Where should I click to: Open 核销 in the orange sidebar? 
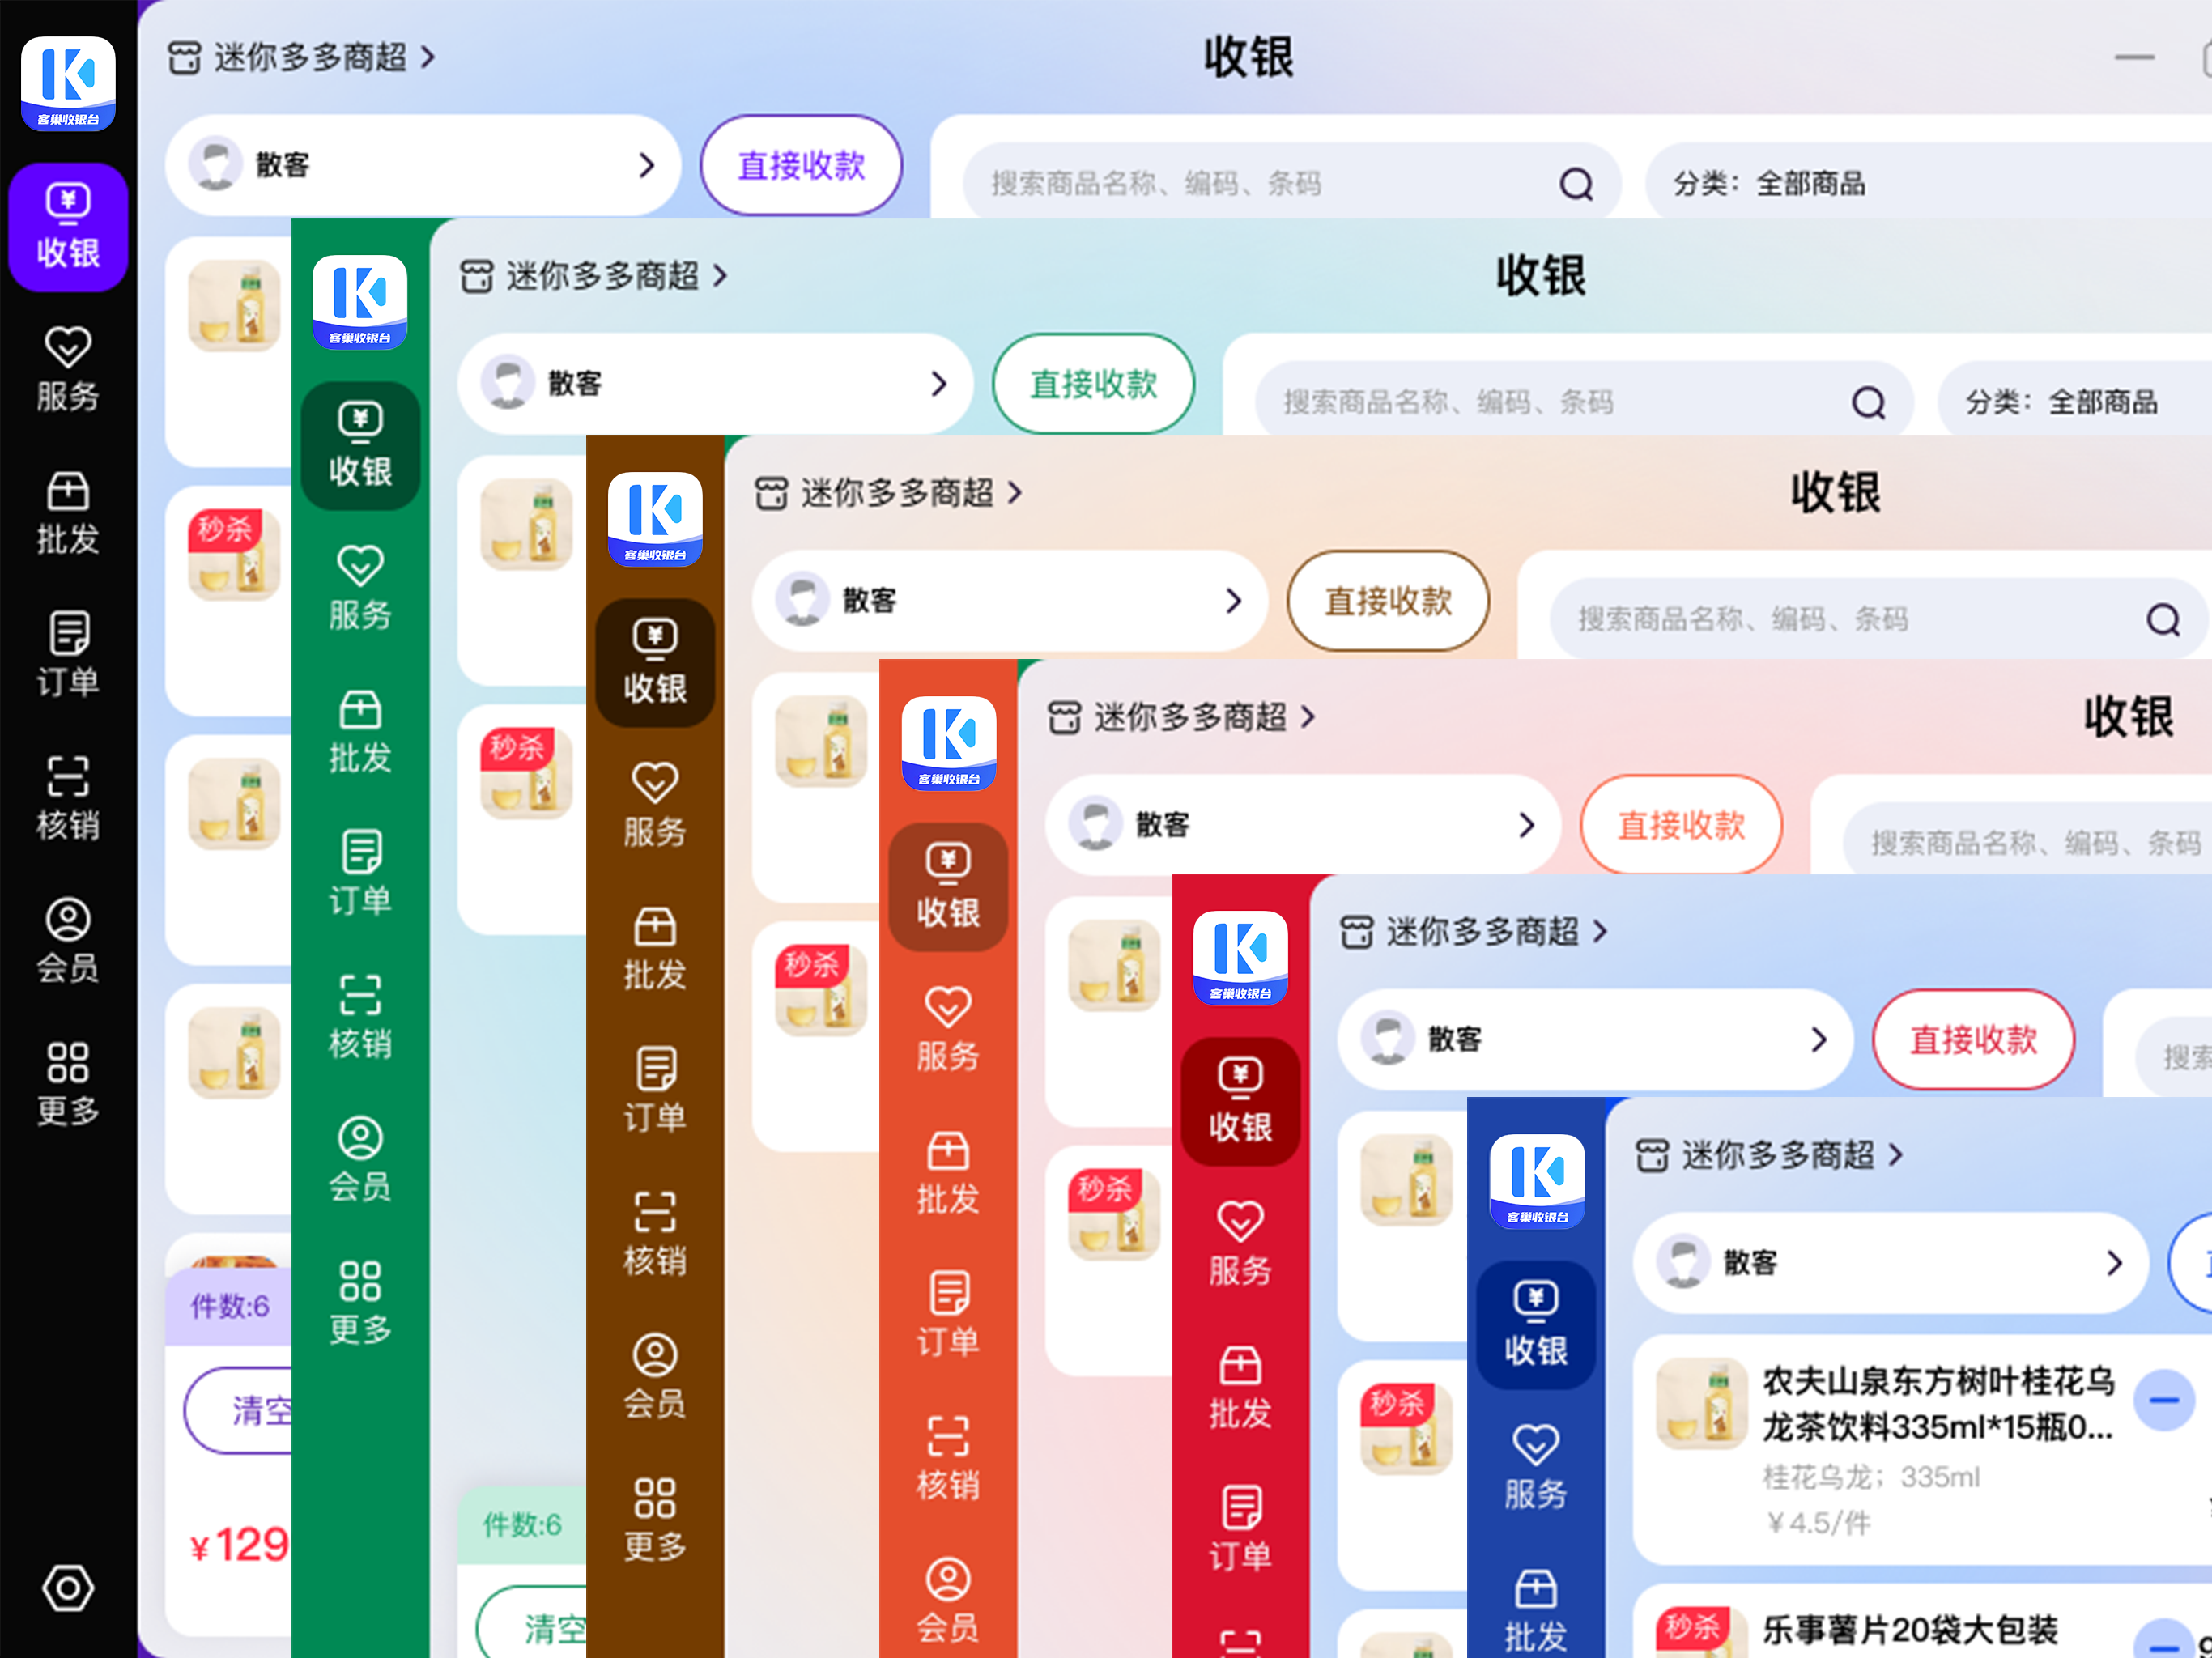point(948,1459)
